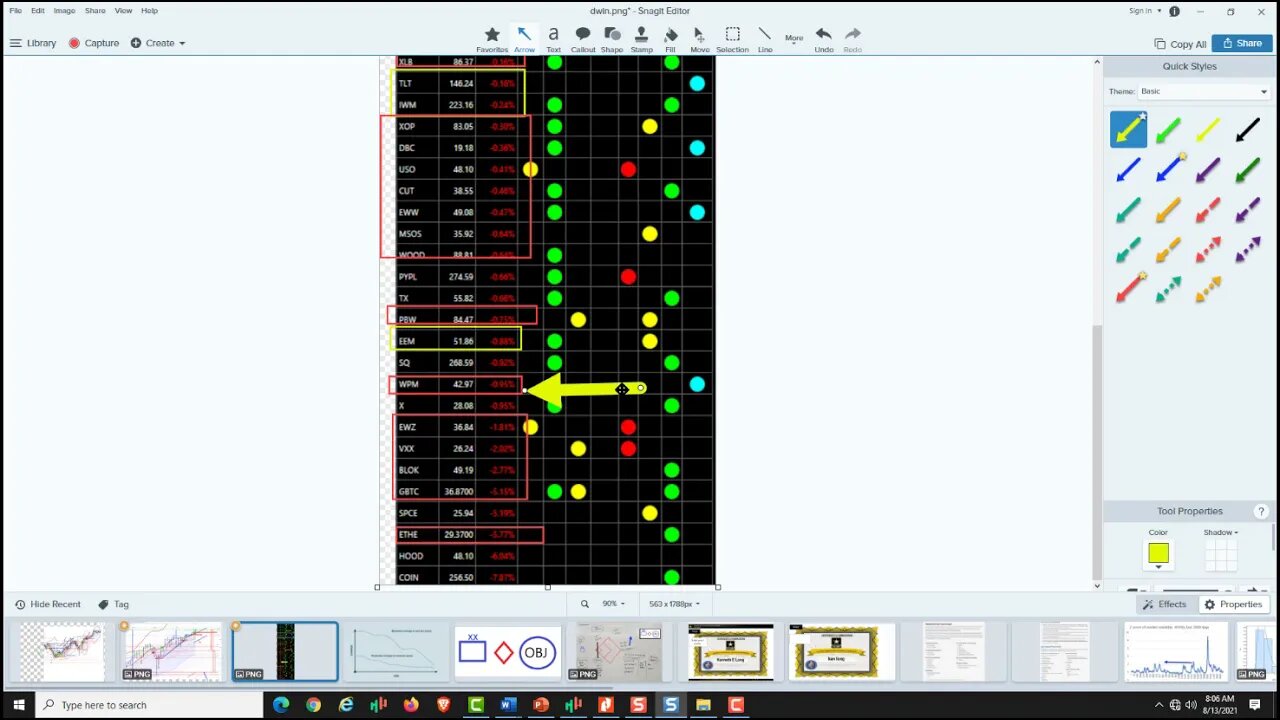The height and width of the screenshot is (720, 1280).
Task: Open the 90% zoom level dropdown
Action: point(613,604)
